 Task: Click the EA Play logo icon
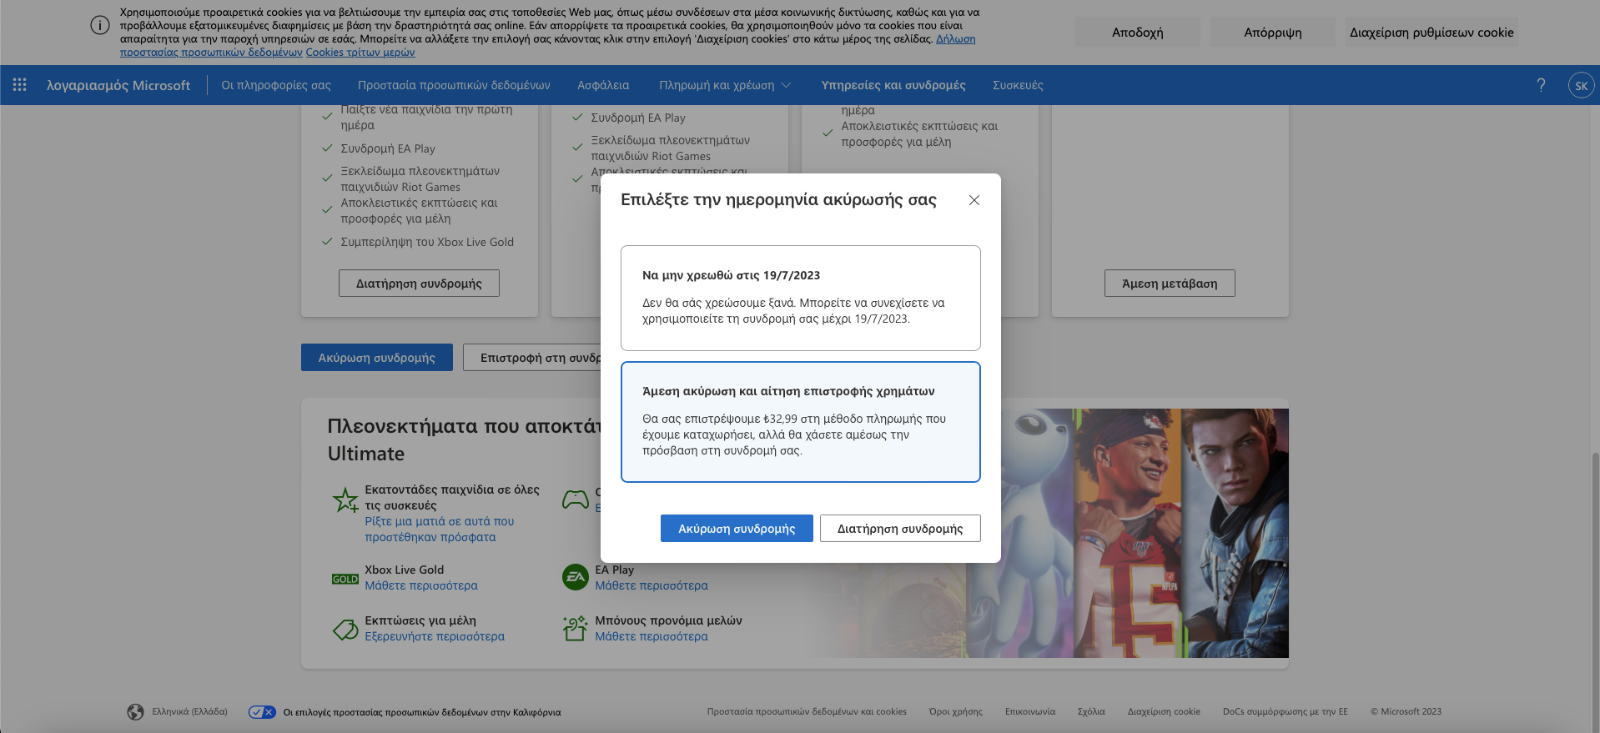click(x=575, y=577)
